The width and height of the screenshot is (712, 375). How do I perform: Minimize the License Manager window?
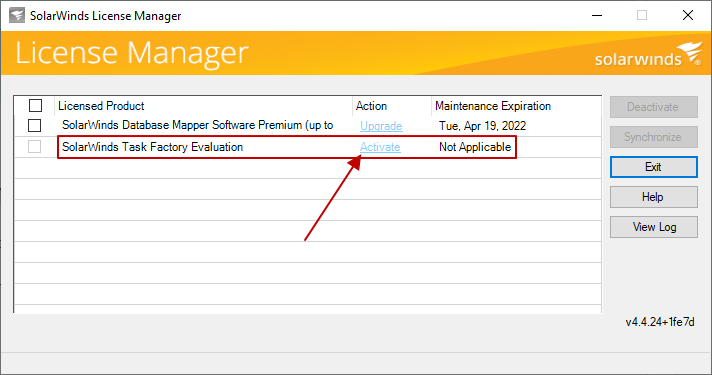(x=597, y=15)
